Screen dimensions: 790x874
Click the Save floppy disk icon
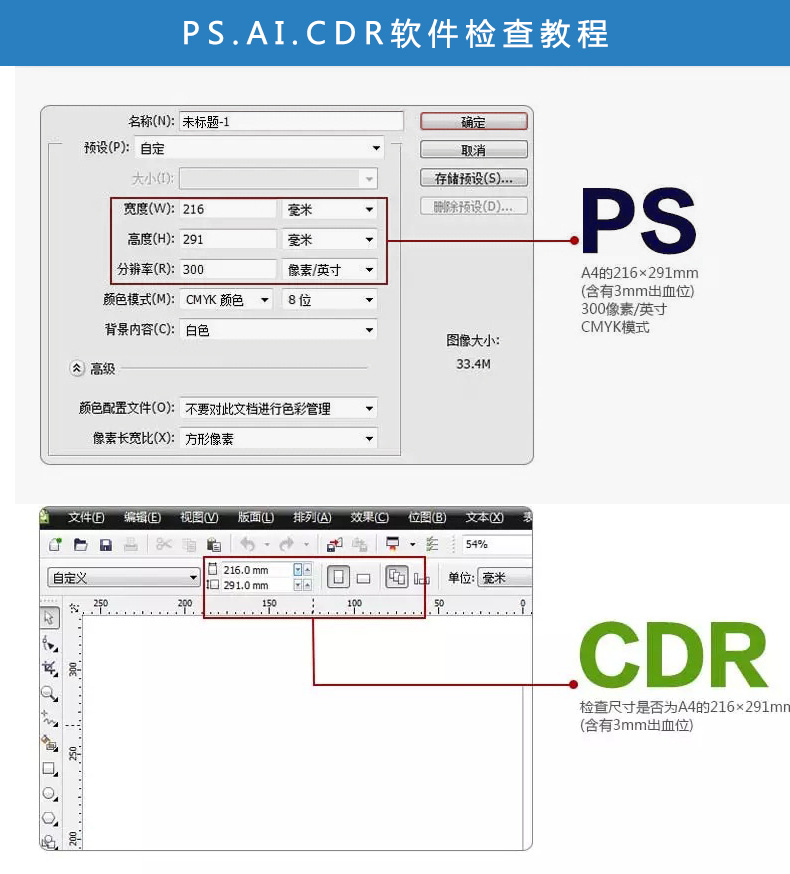point(106,545)
